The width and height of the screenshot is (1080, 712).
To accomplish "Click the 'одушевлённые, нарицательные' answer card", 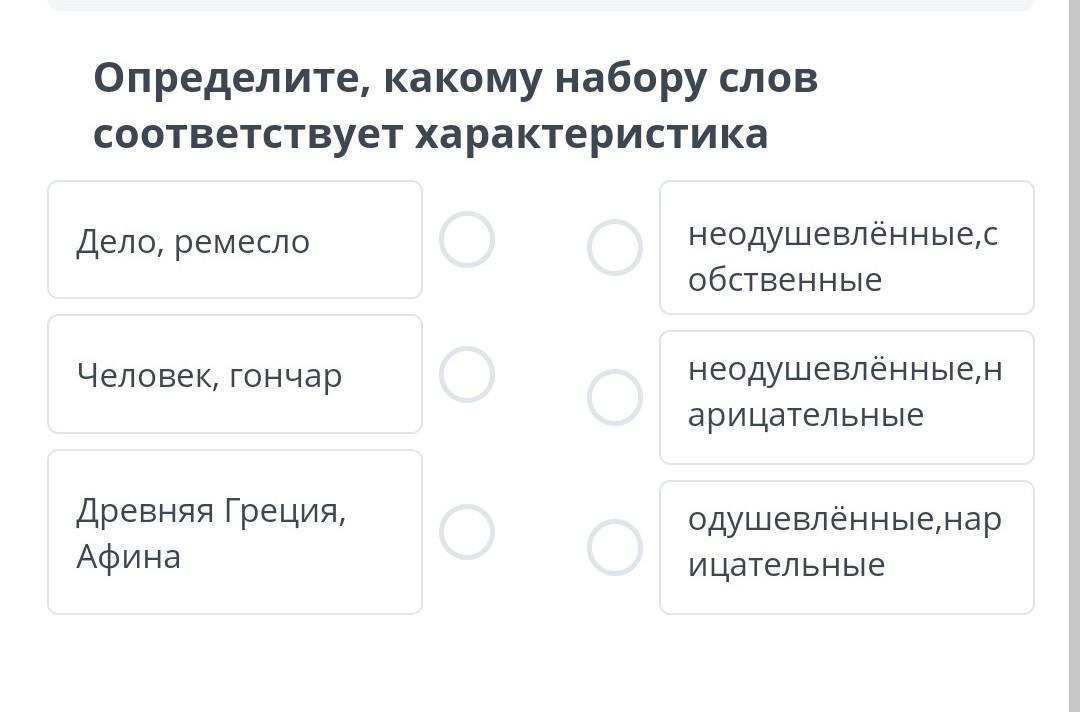I will [846, 548].
